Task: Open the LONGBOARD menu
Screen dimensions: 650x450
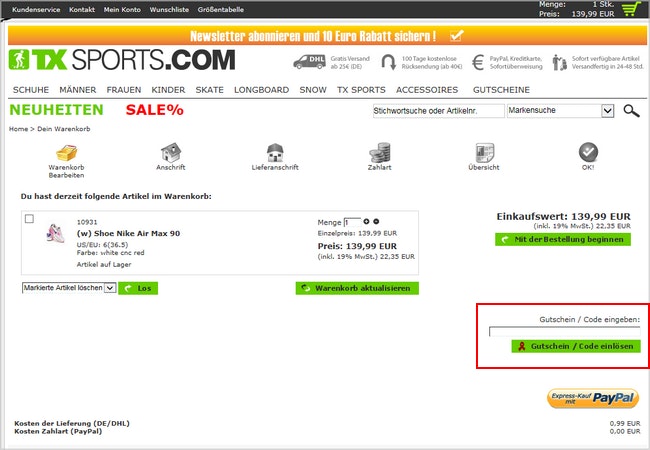Action: tap(261, 90)
